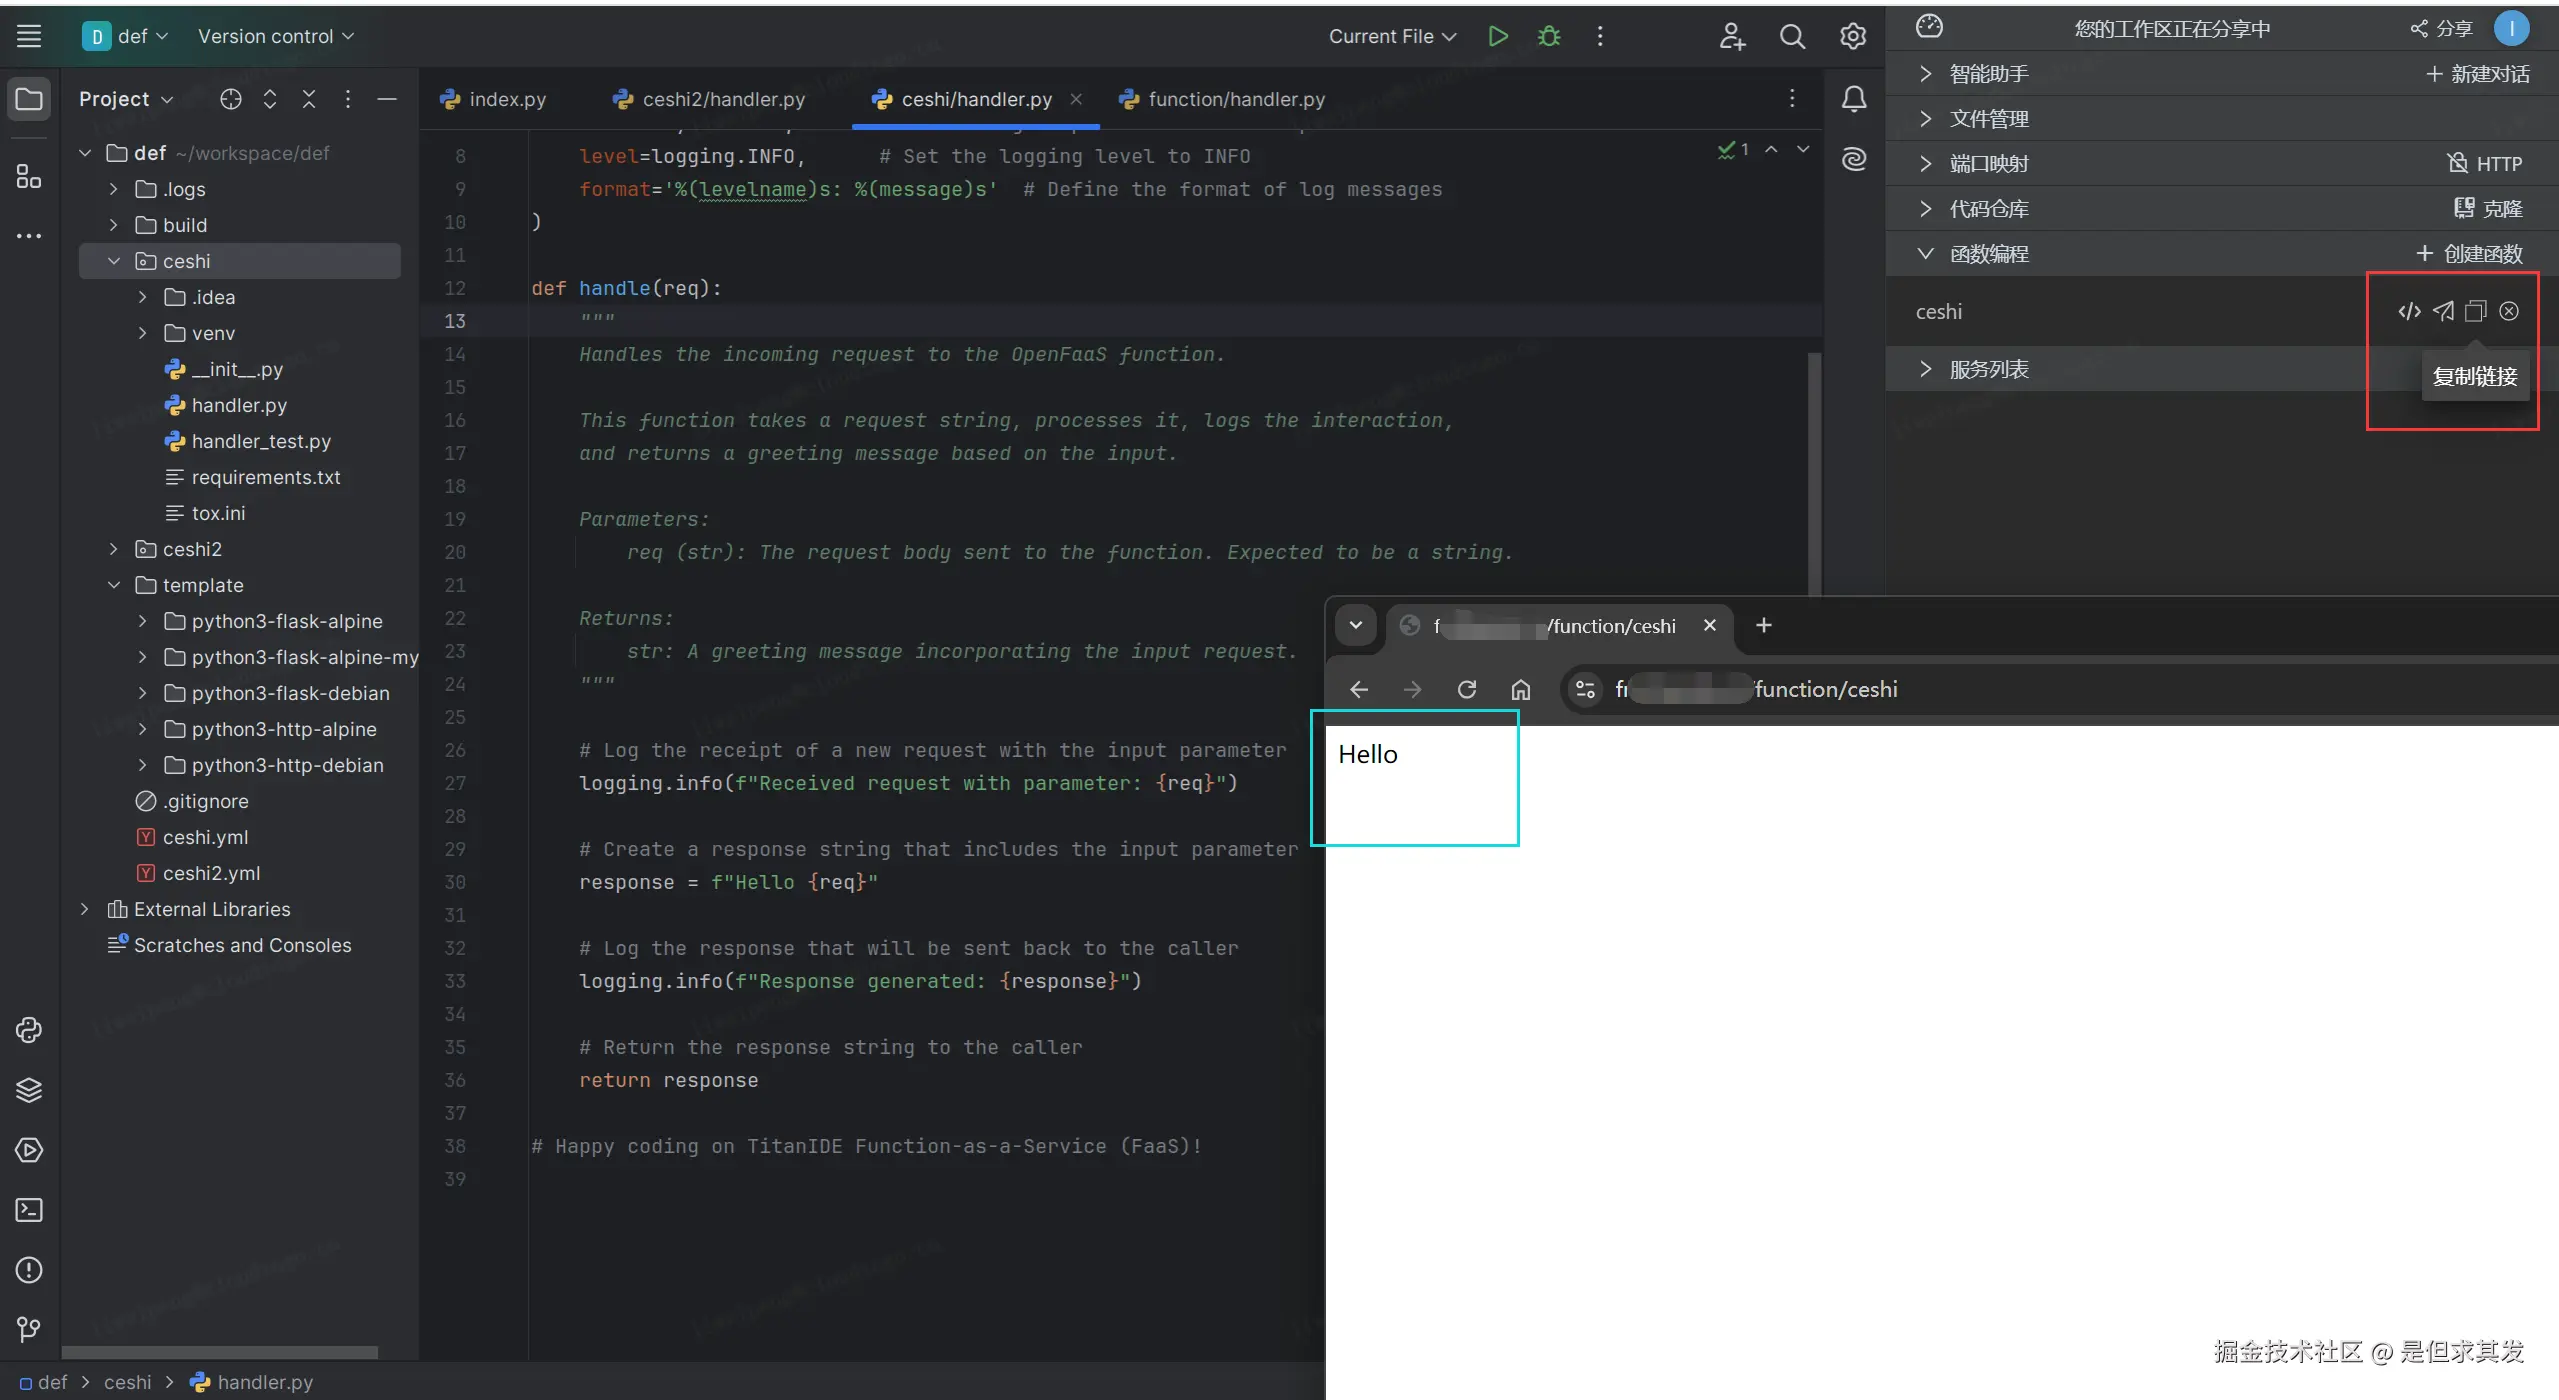The width and height of the screenshot is (2559, 1400).
Task: Open Python Console from left sidebar
Action: (x=29, y=1030)
